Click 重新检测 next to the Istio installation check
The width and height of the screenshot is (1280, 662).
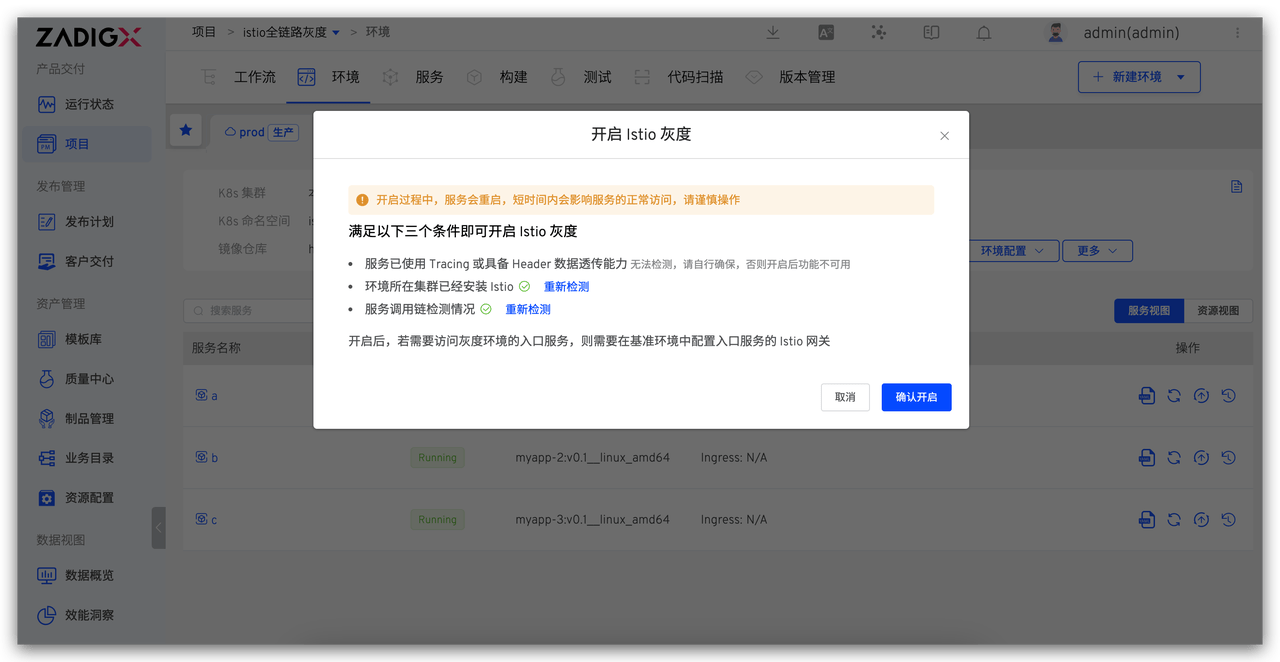[566, 286]
